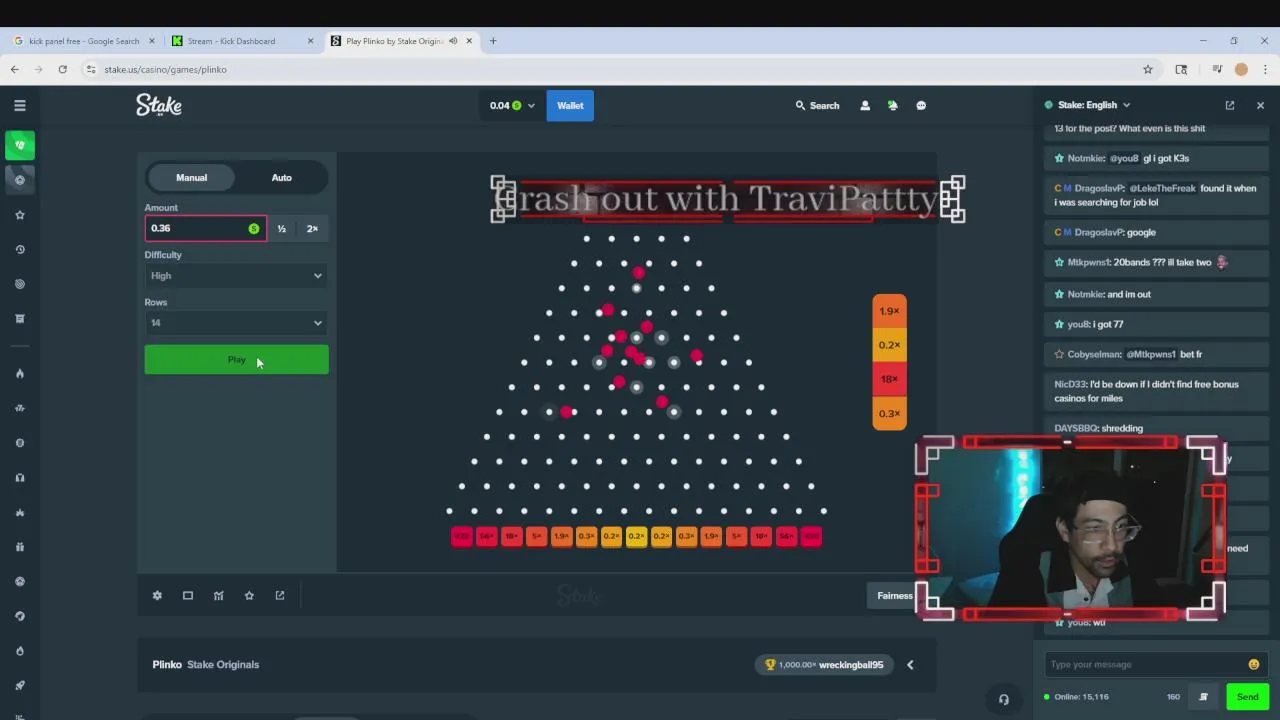Open the Stake Originals link beside Plinko
Screen dimensions: 1280x720
[x=223, y=664]
